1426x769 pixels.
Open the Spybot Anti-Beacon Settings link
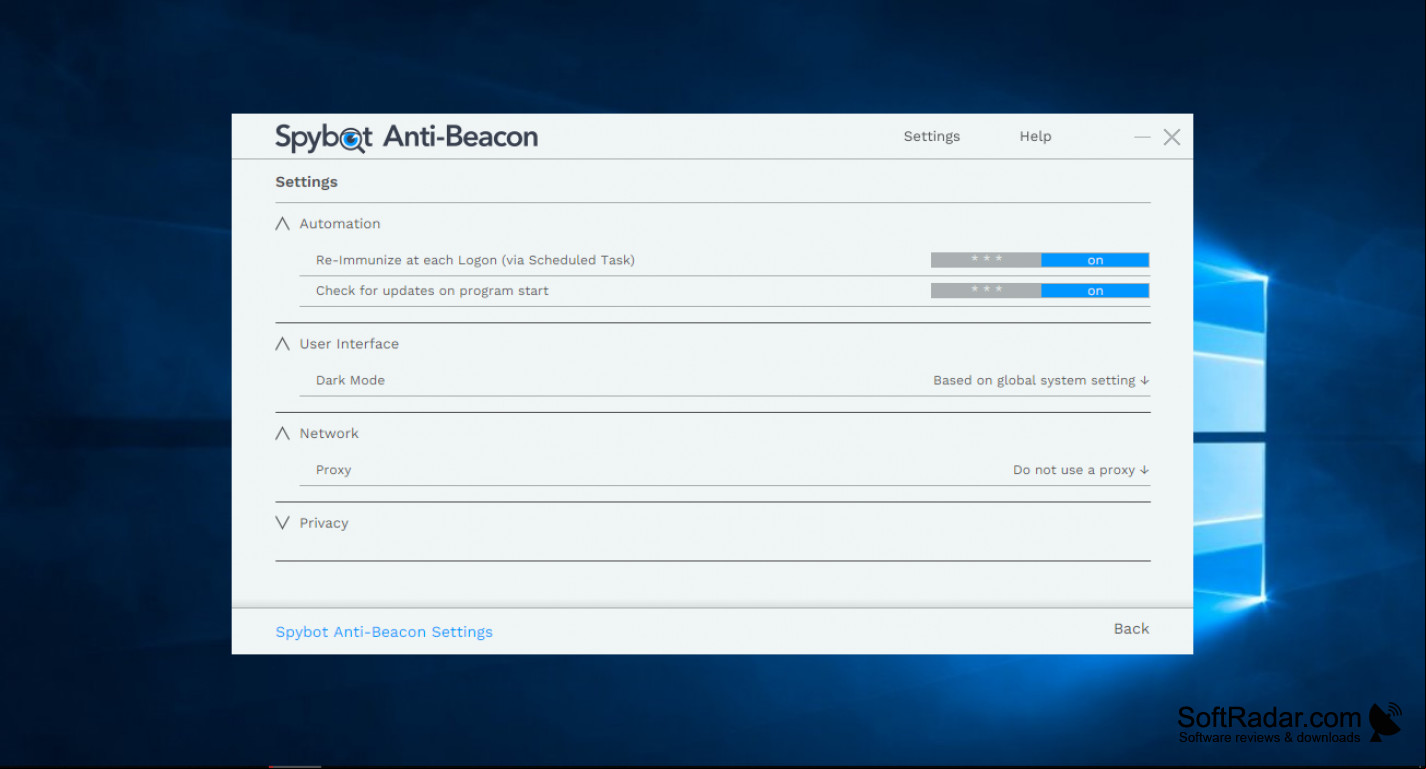point(384,632)
